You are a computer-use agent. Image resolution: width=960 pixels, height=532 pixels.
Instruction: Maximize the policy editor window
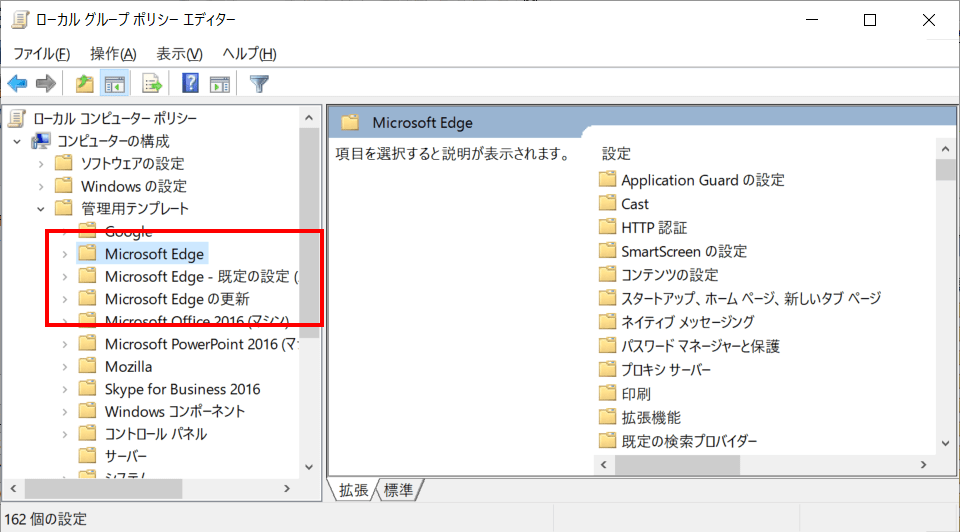pyautogui.click(x=869, y=20)
